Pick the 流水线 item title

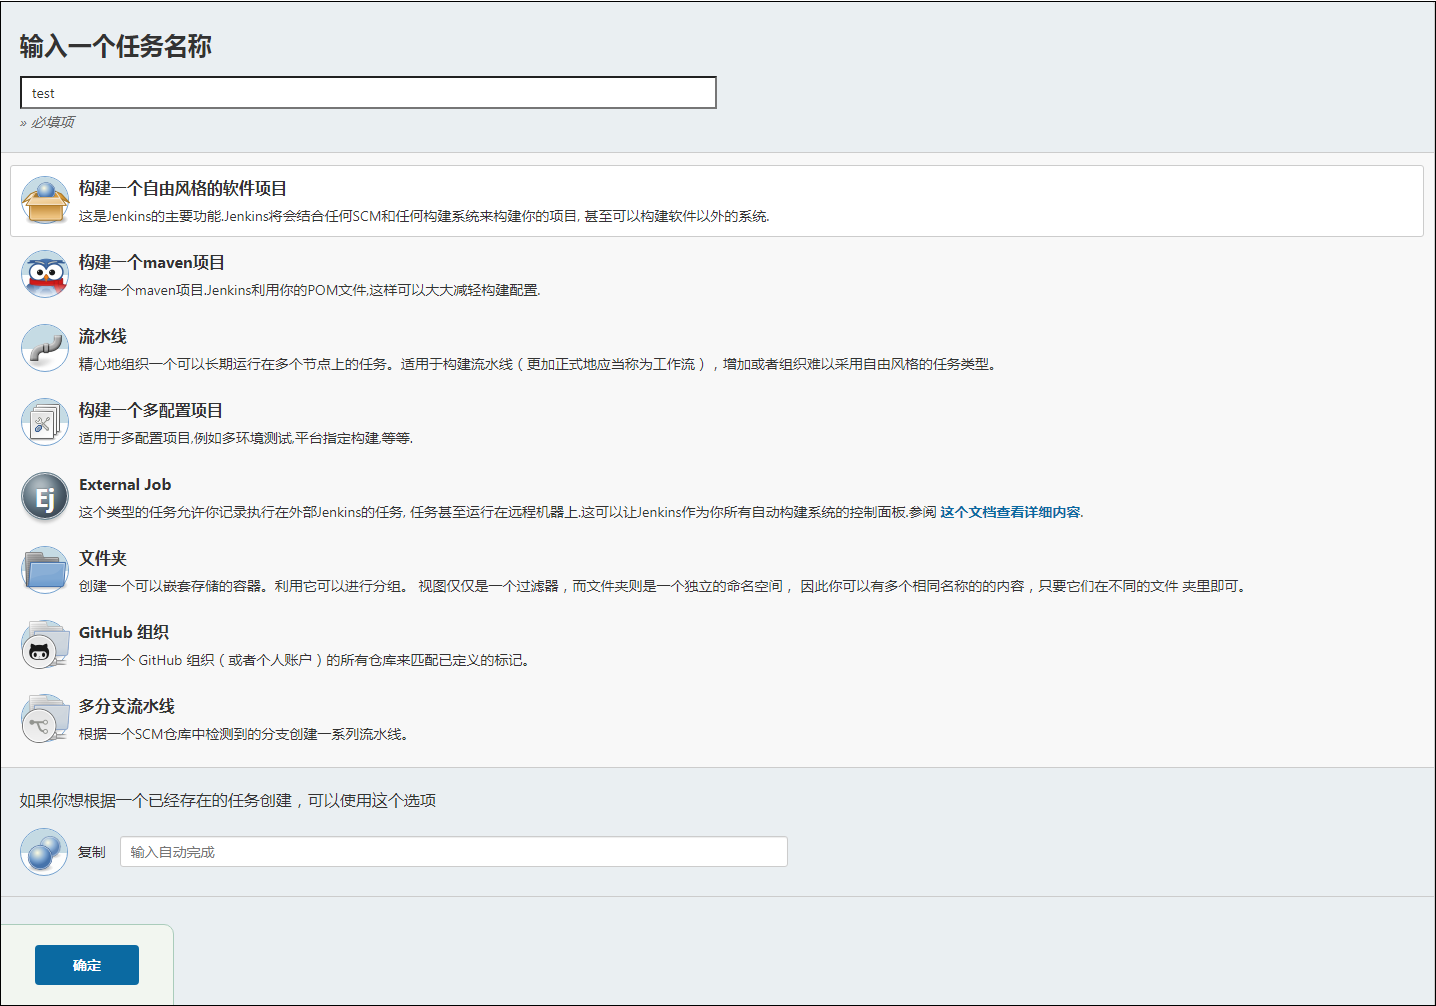point(103,336)
